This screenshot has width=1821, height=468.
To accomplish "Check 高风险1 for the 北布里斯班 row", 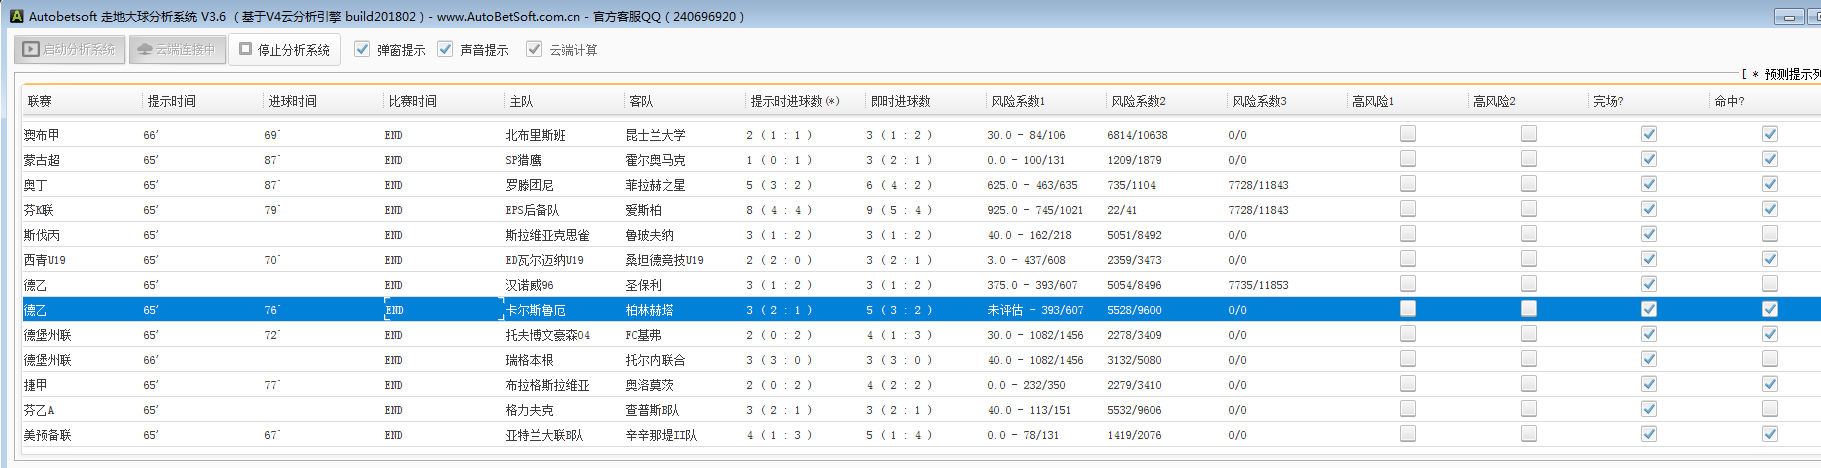I will point(1408,134).
